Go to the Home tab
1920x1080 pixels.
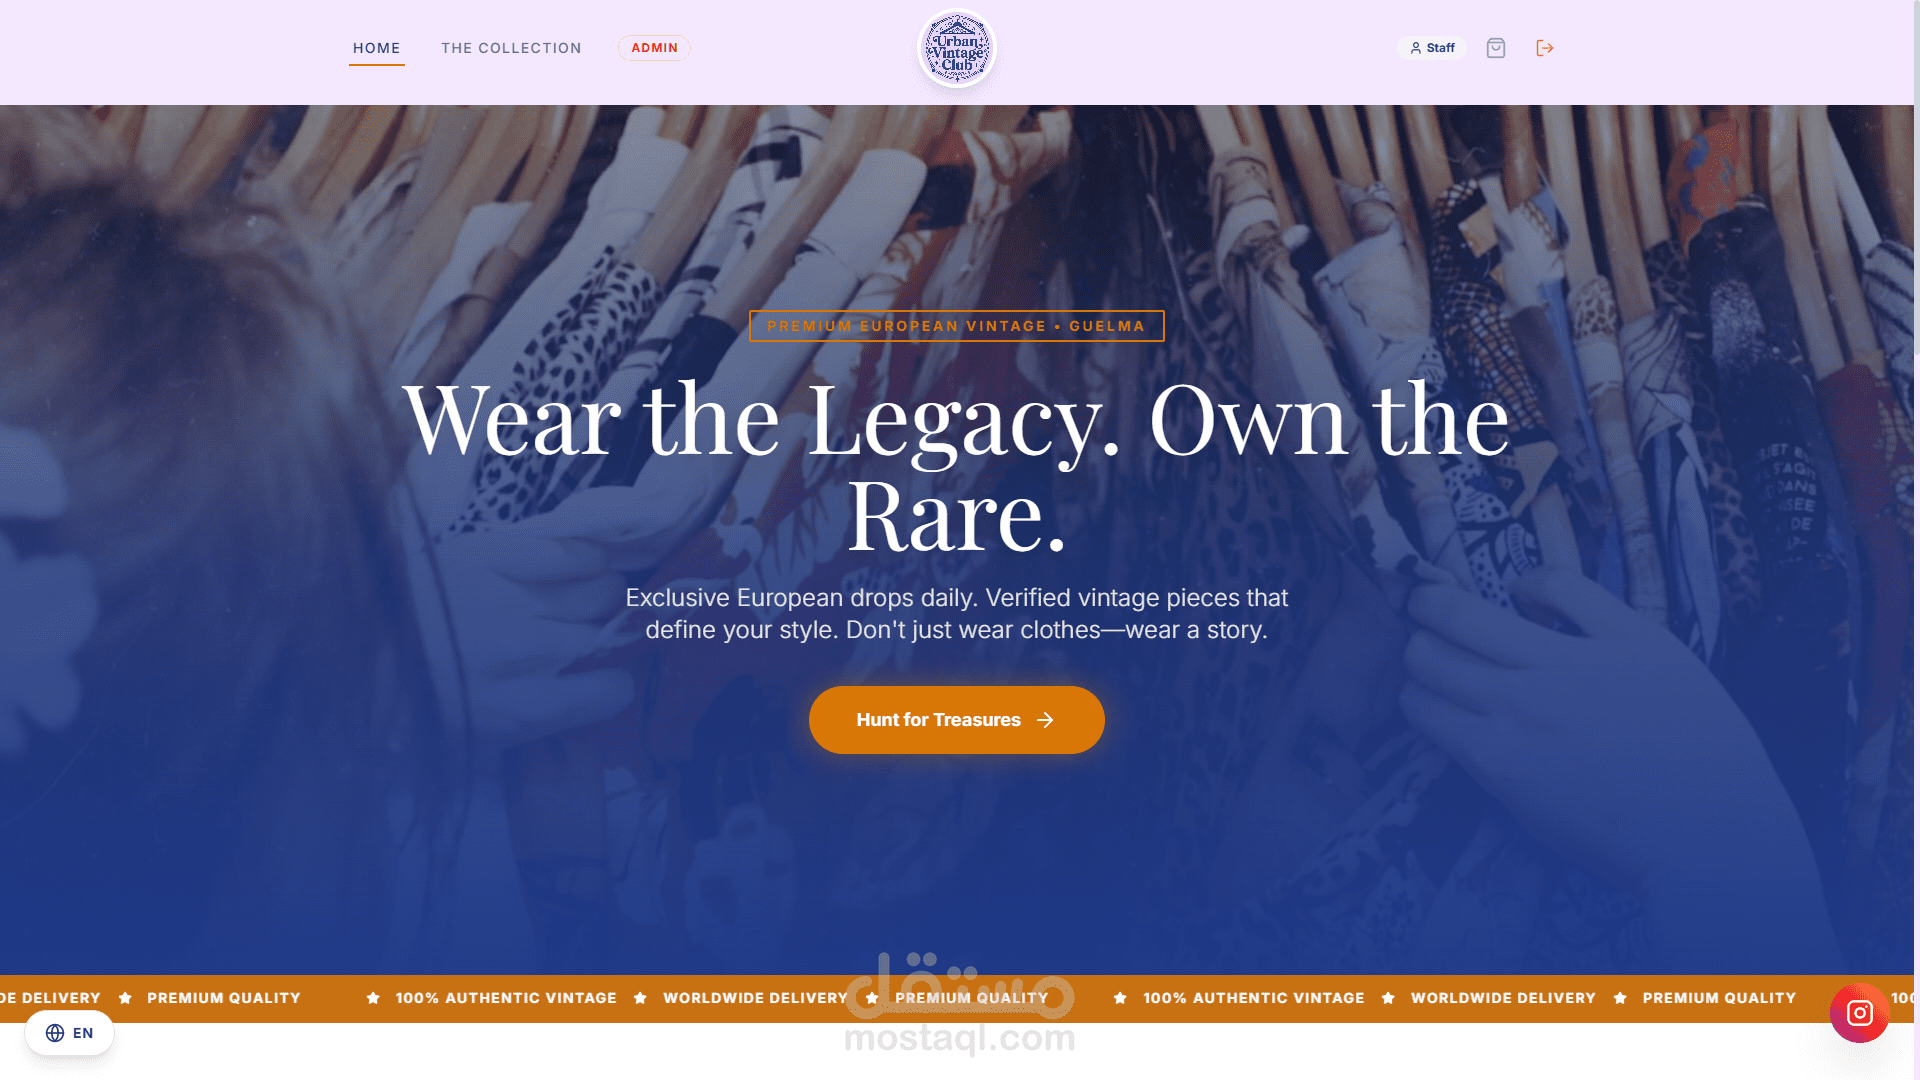point(376,48)
